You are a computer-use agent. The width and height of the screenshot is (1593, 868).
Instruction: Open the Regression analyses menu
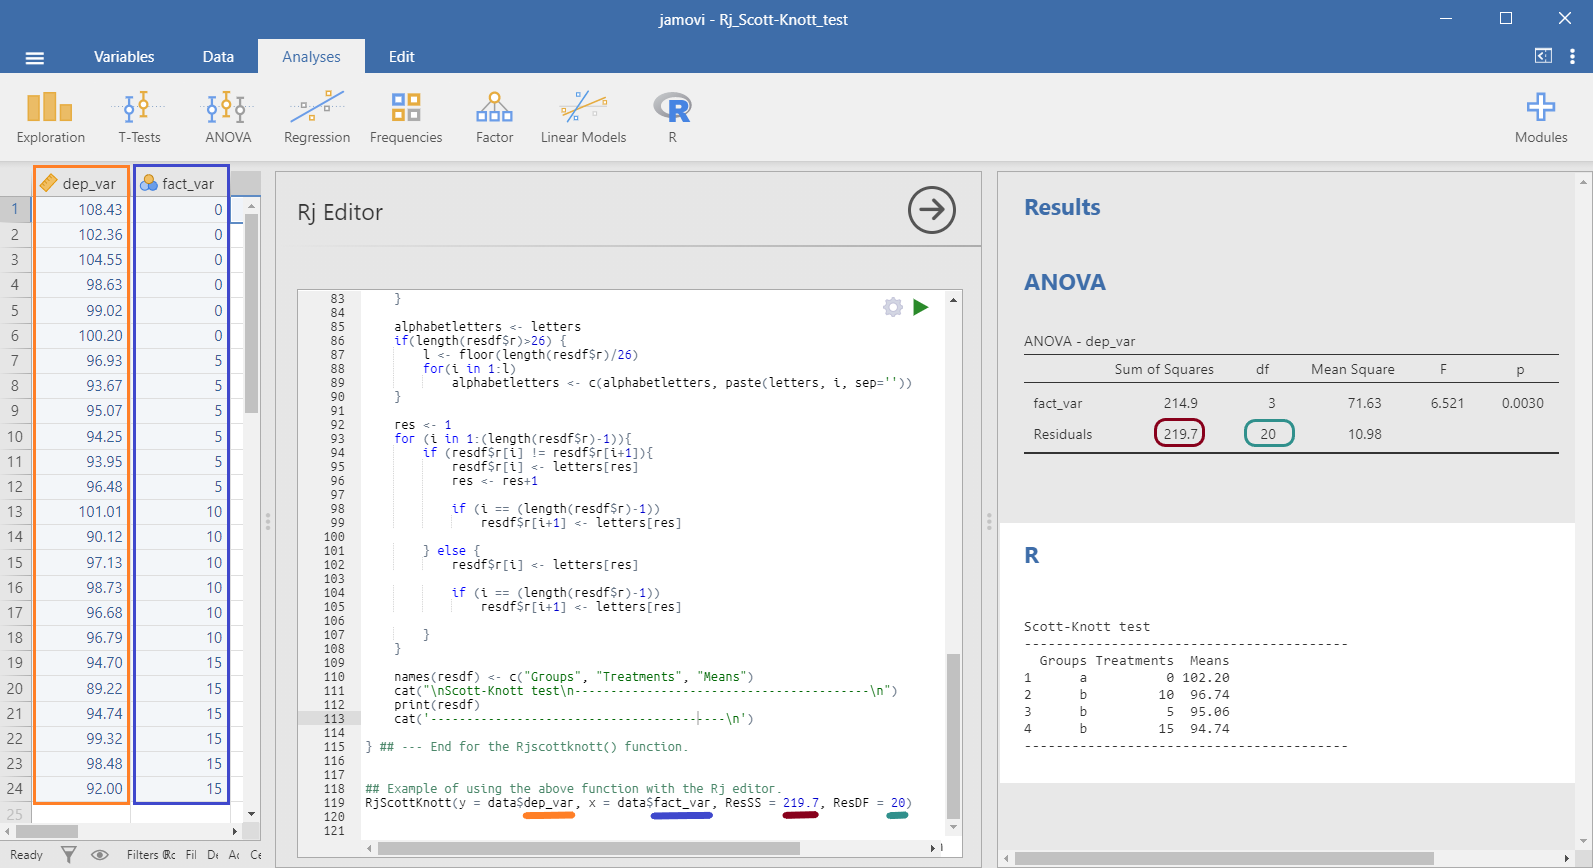(x=317, y=117)
